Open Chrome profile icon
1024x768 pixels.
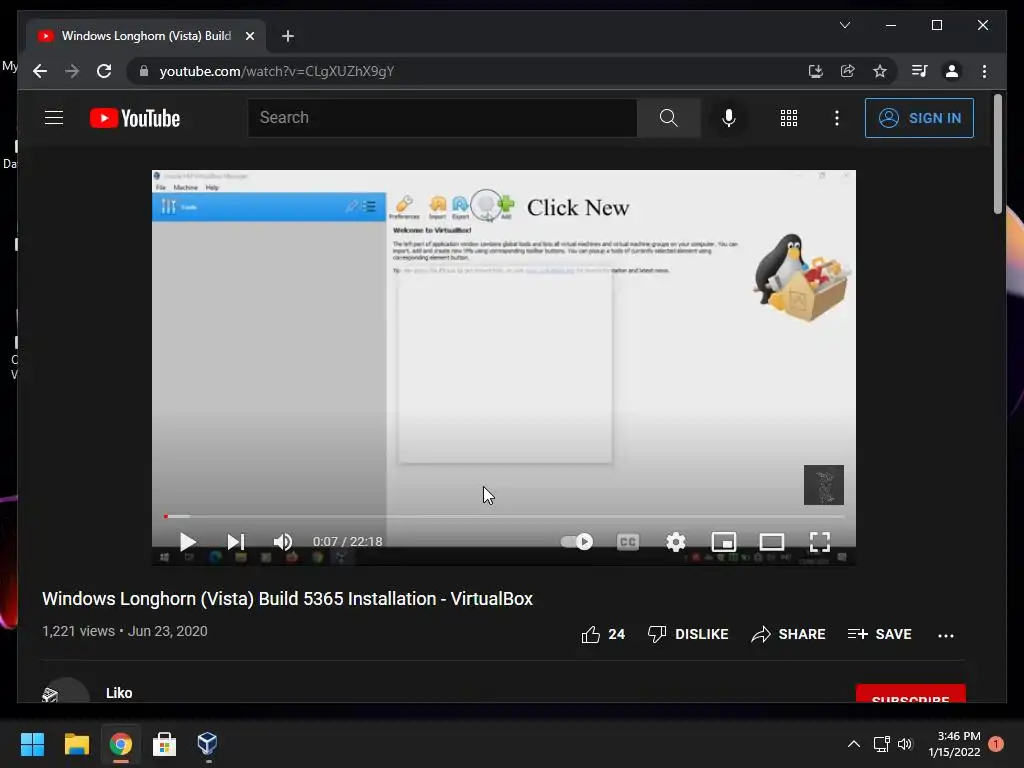[x=952, y=71]
